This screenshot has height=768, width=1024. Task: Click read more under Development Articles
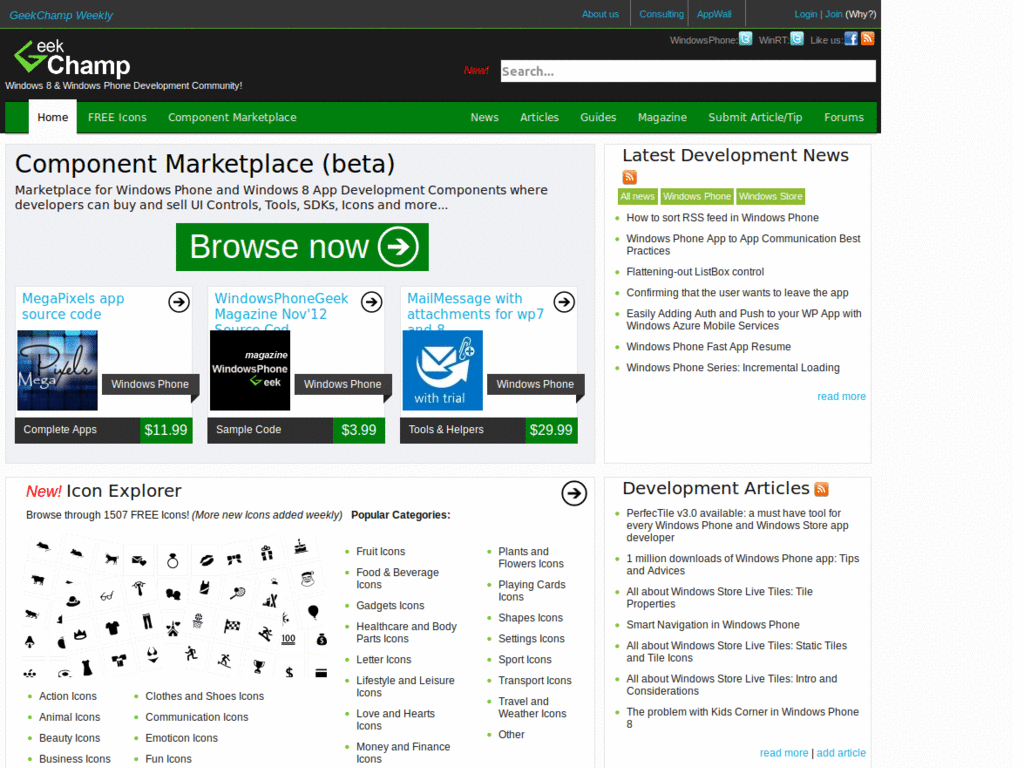pyautogui.click(x=784, y=753)
